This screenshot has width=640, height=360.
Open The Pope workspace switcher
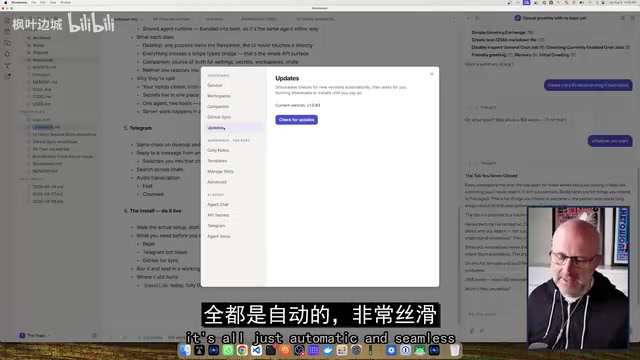[x=35, y=336]
